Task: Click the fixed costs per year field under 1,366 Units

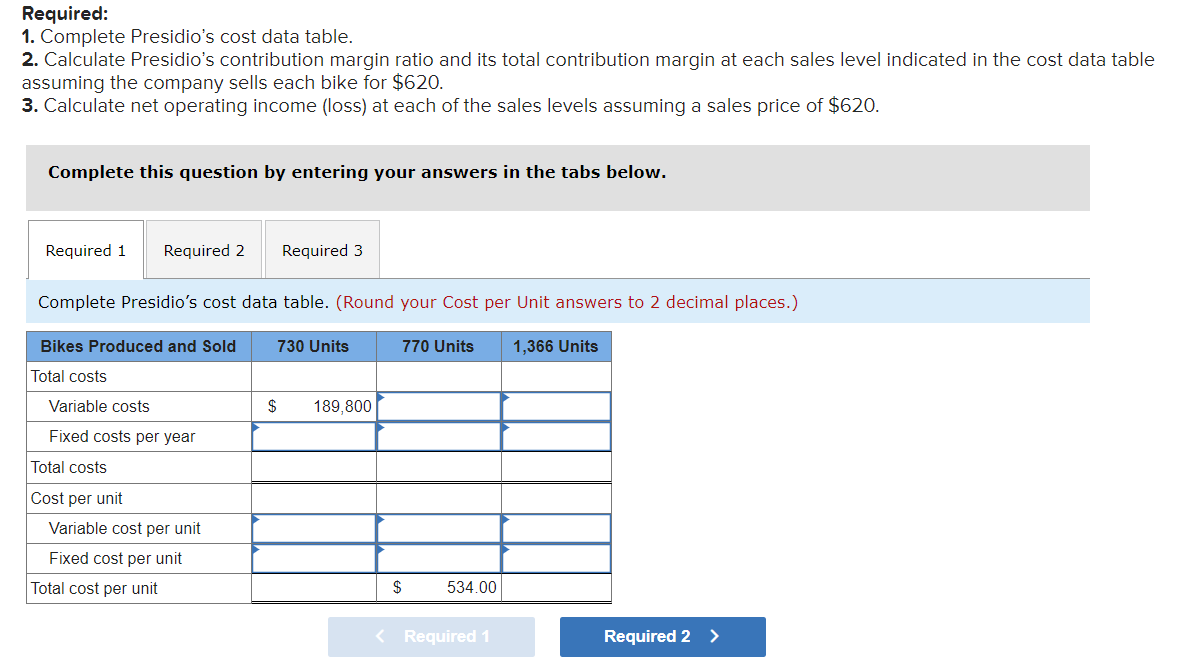Action: (556, 436)
